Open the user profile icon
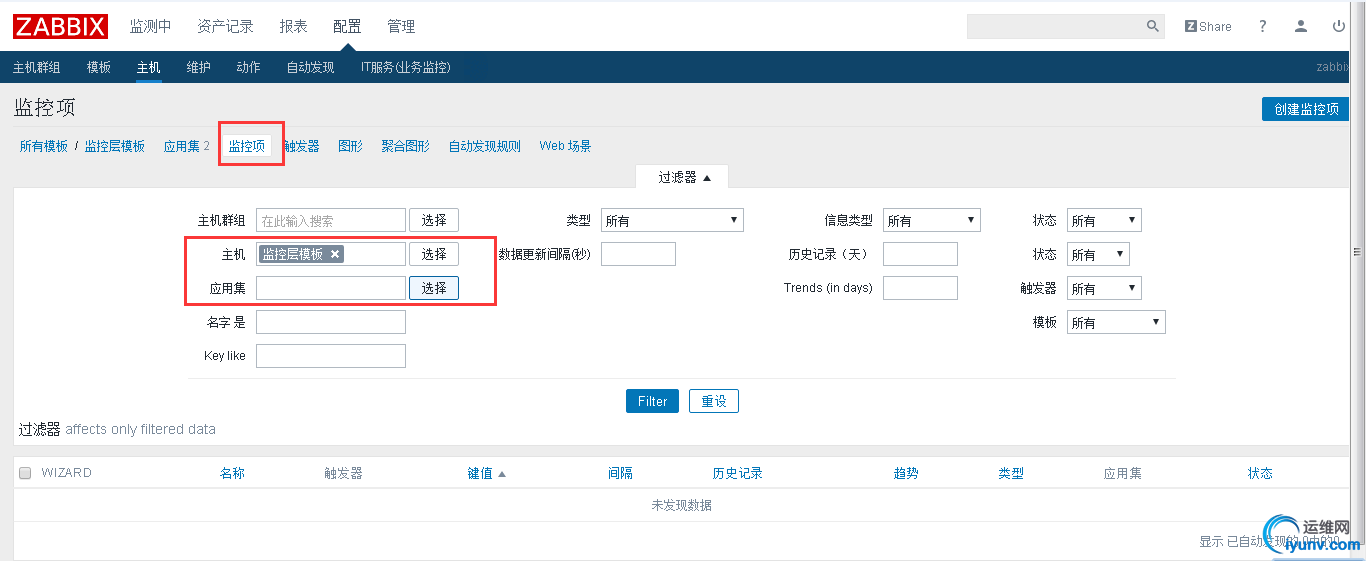This screenshot has height=561, width=1366. 1301,27
